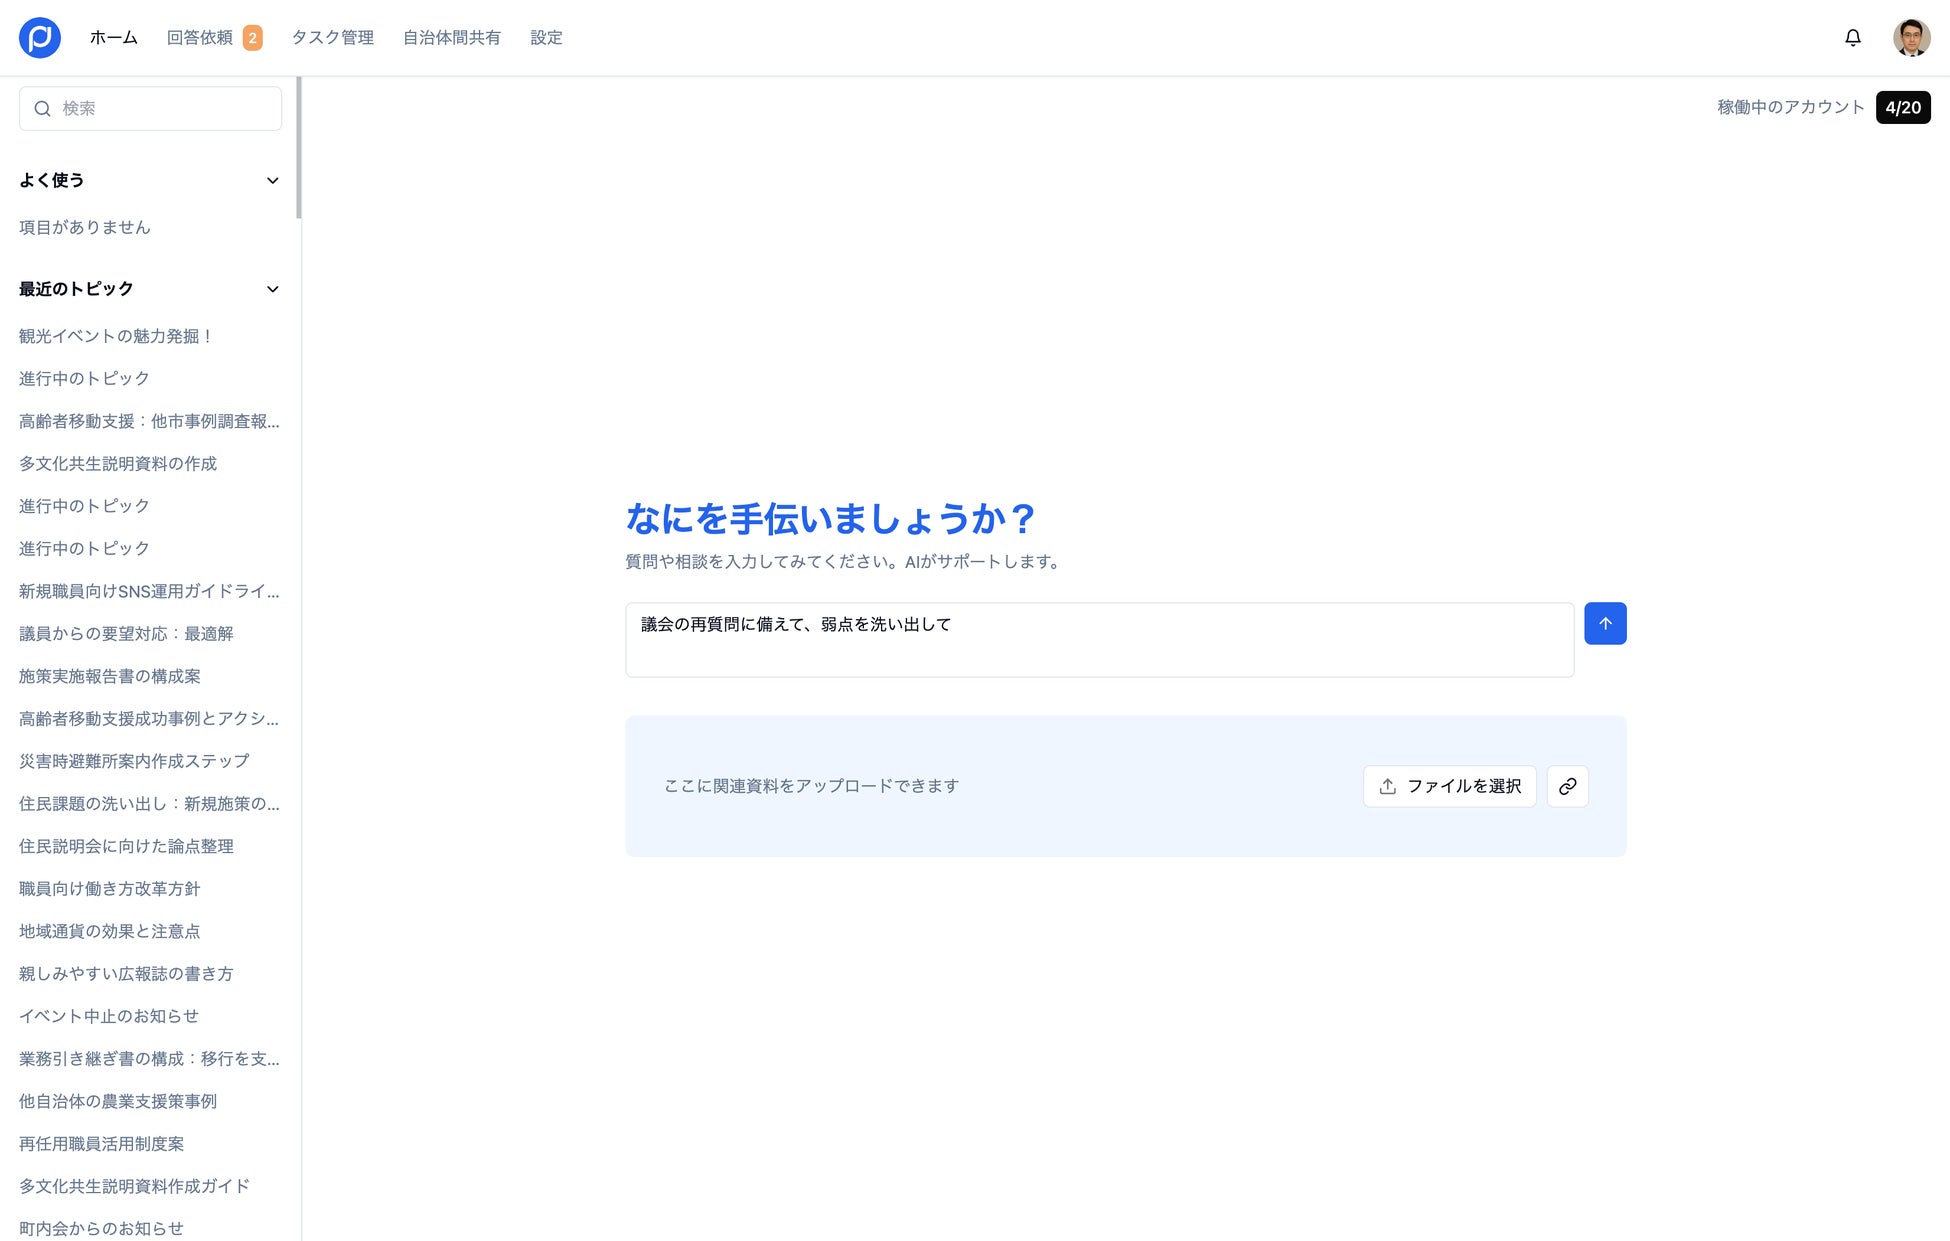Click the 回答依頼 badge showing 2
This screenshot has height=1241, width=1950.
tap(253, 38)
